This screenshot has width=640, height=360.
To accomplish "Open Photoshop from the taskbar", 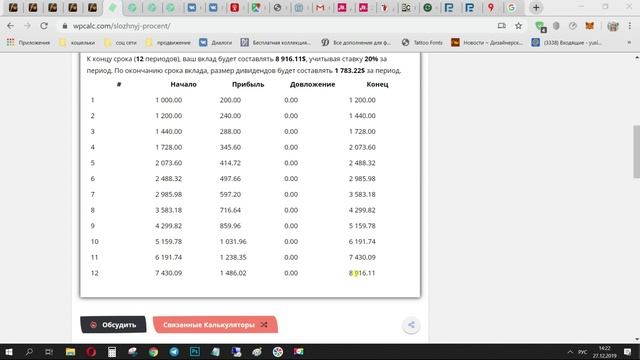I will 195,352.
